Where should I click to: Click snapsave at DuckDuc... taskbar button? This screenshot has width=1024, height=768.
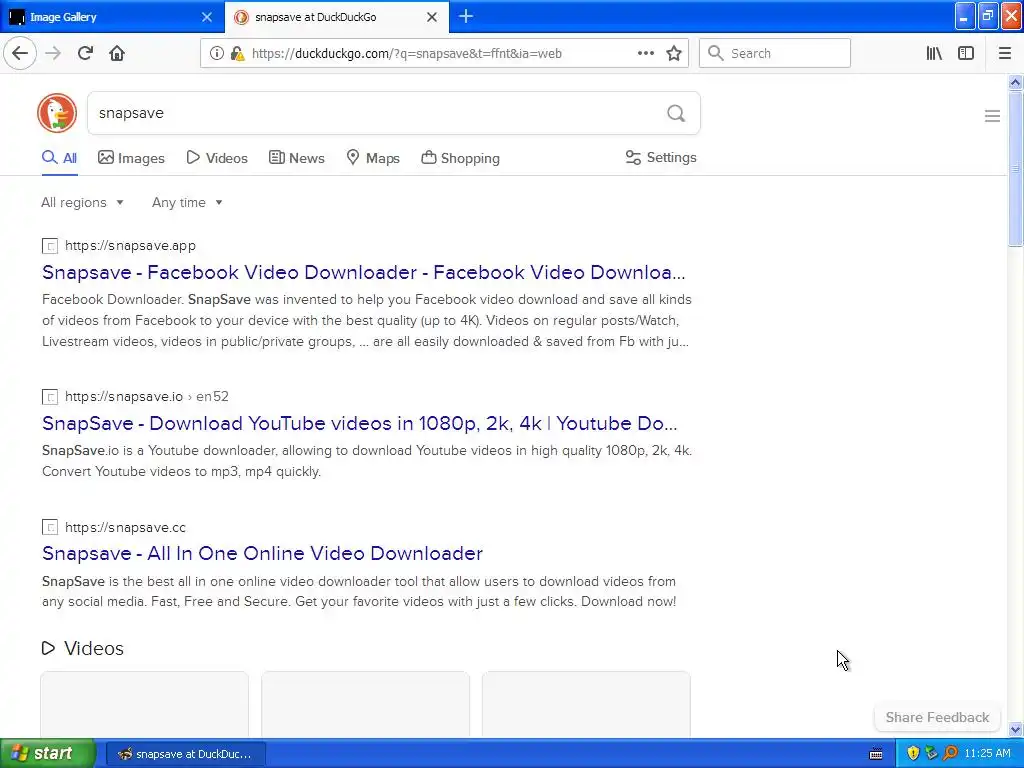tap(185, 754)
